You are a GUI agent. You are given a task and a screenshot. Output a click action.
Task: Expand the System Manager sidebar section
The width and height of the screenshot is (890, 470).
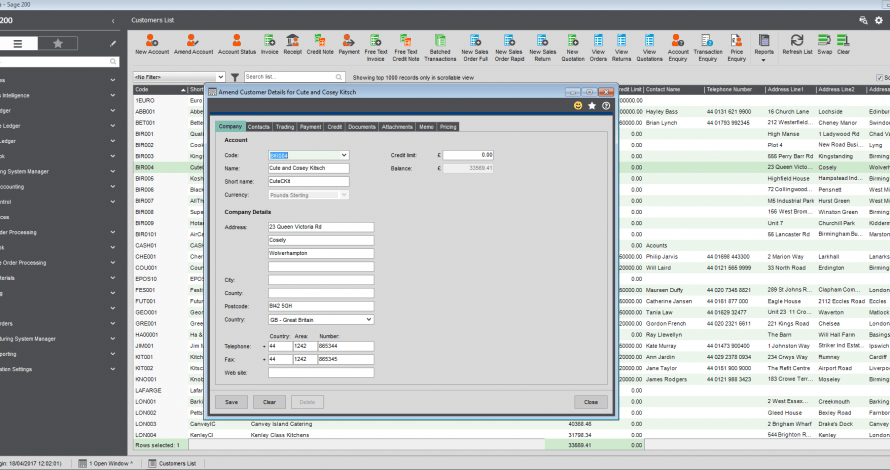112,171
